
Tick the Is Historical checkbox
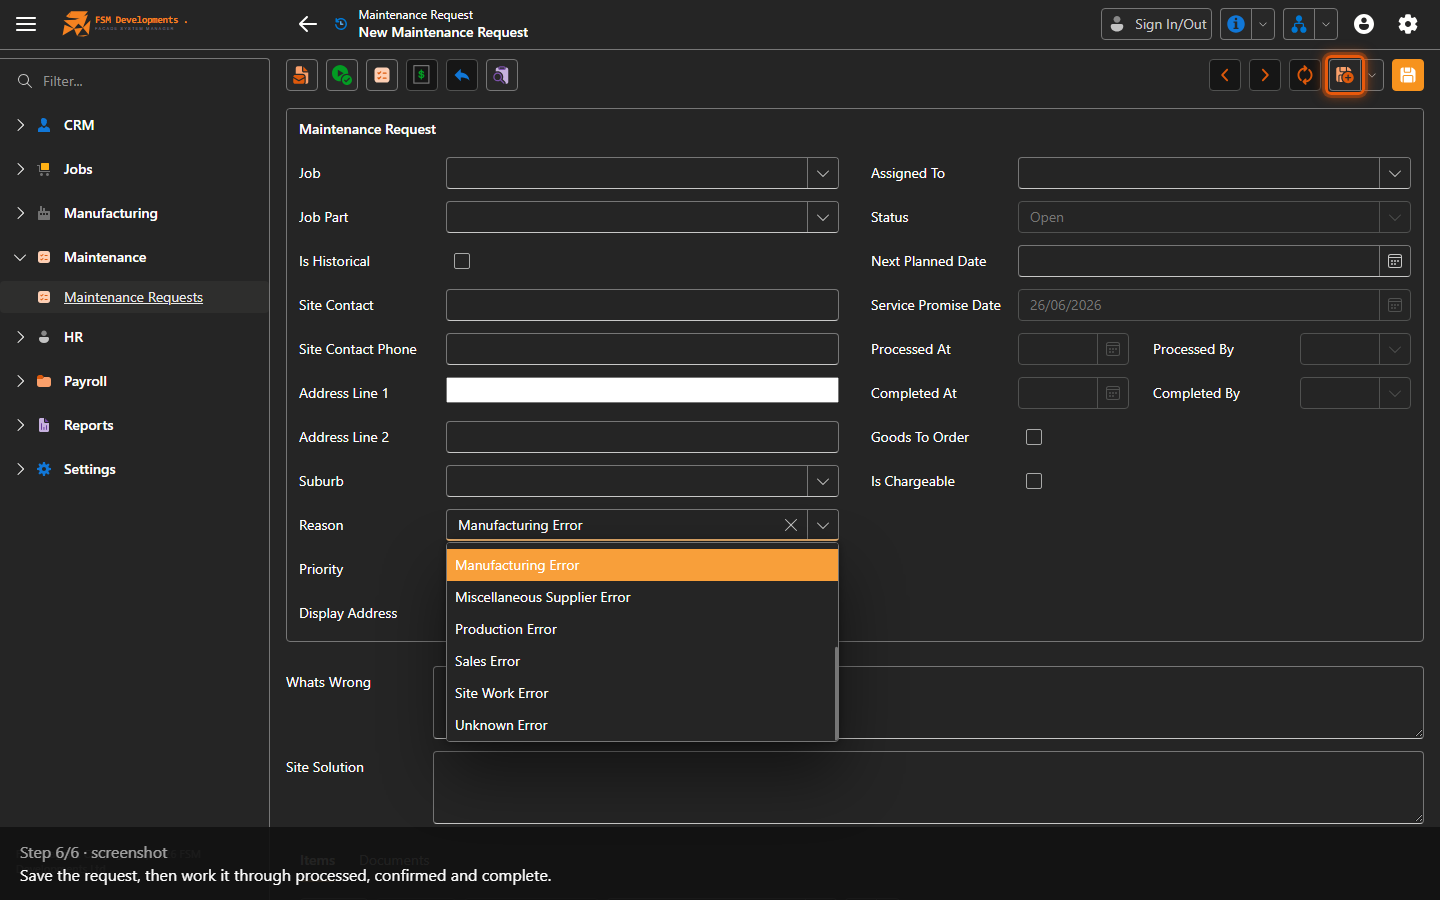tap(462, 261)
